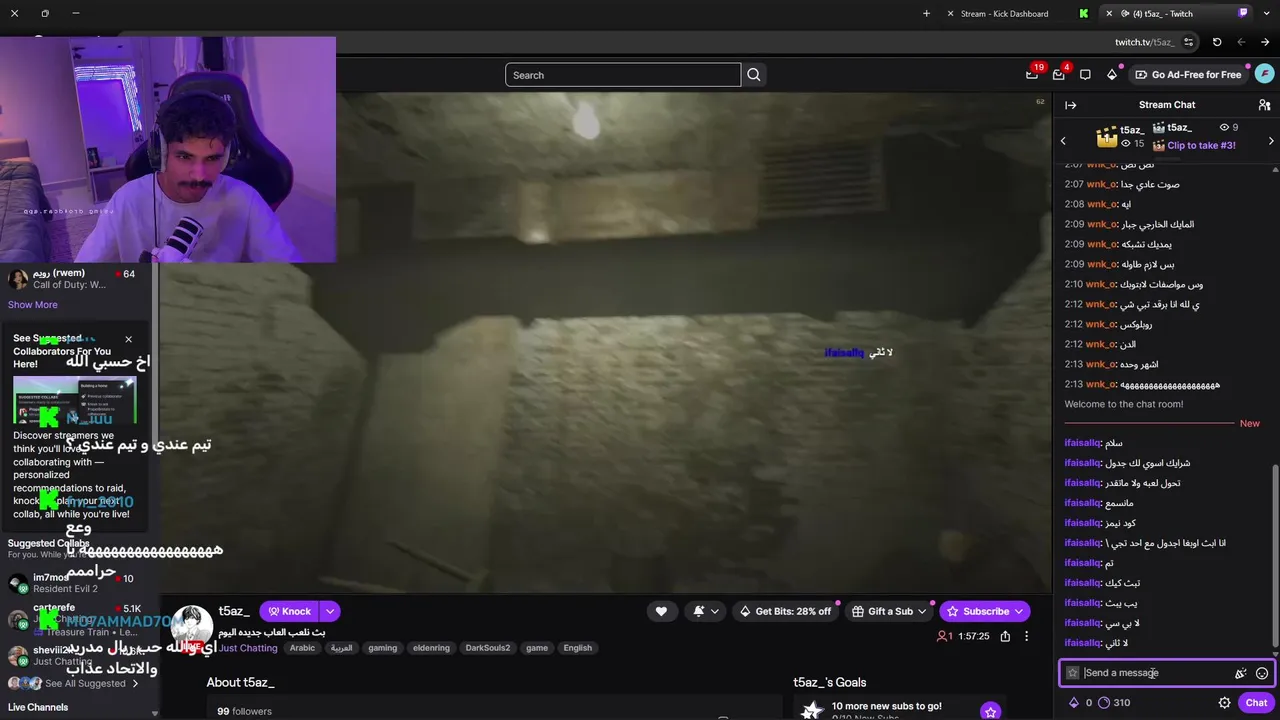Viewport: 1280px width, 720px height.
Task: Show next leaderboard with right chevron
Action: pyautogui.click(x=1271, y=141)
